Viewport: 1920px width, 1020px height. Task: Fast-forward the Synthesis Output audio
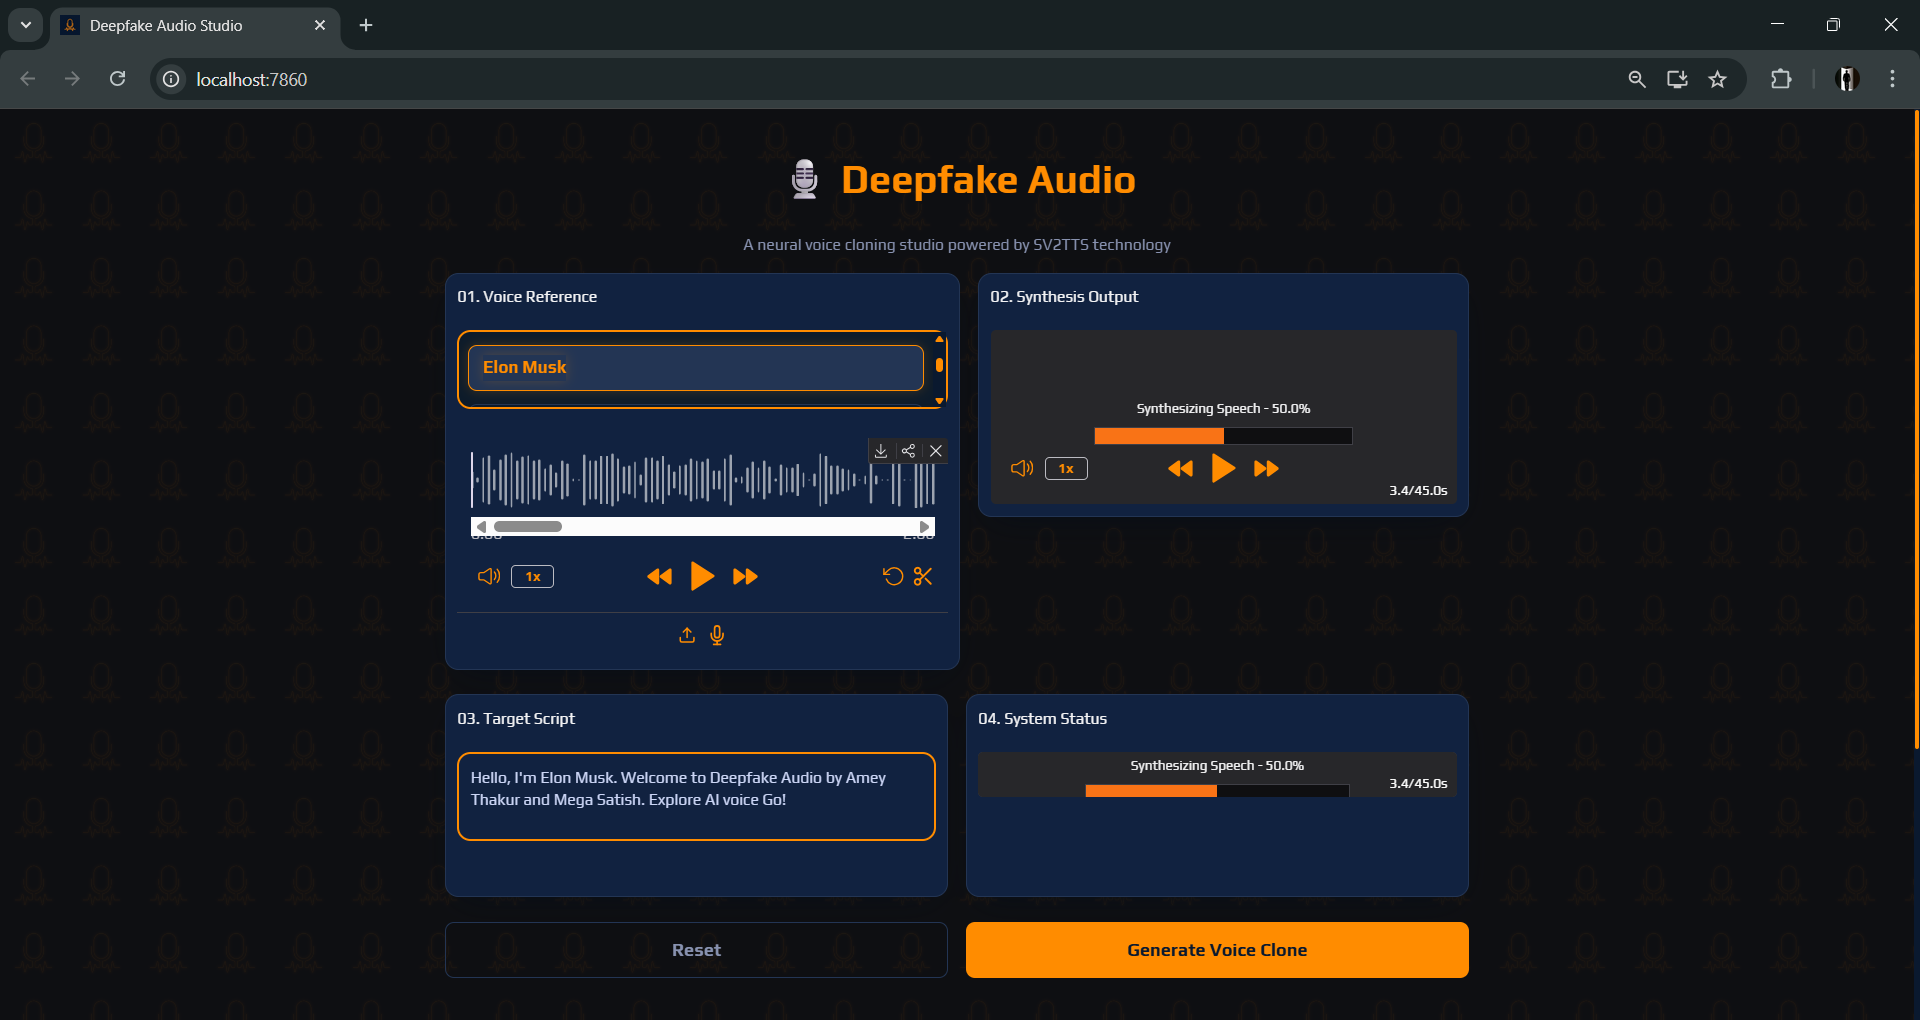click(x=1266, y=468)
